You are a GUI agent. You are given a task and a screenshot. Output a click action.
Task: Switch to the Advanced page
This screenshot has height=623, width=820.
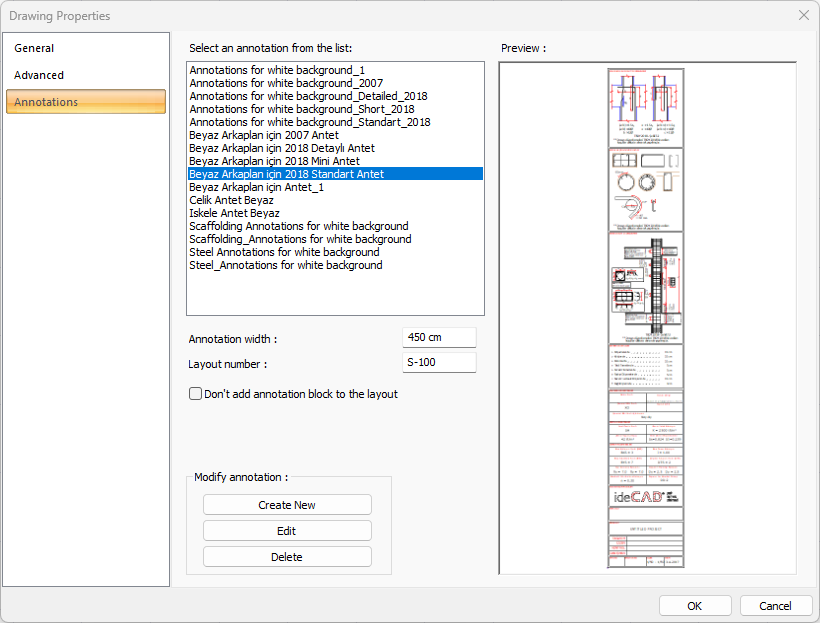tap(39, 75)
